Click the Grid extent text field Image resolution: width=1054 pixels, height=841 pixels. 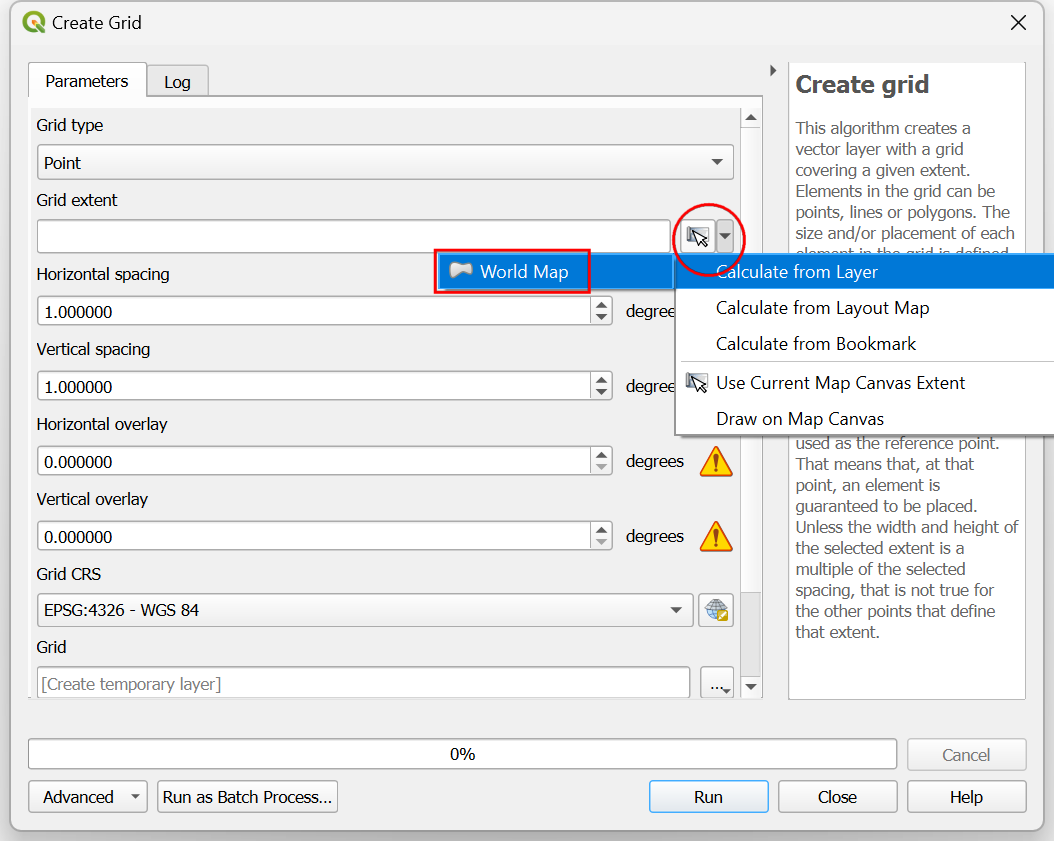tap(353, 237)
